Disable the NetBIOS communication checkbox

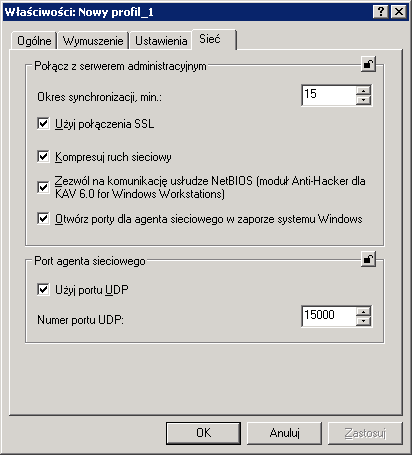pyautogui.click(x=43, y=187)
